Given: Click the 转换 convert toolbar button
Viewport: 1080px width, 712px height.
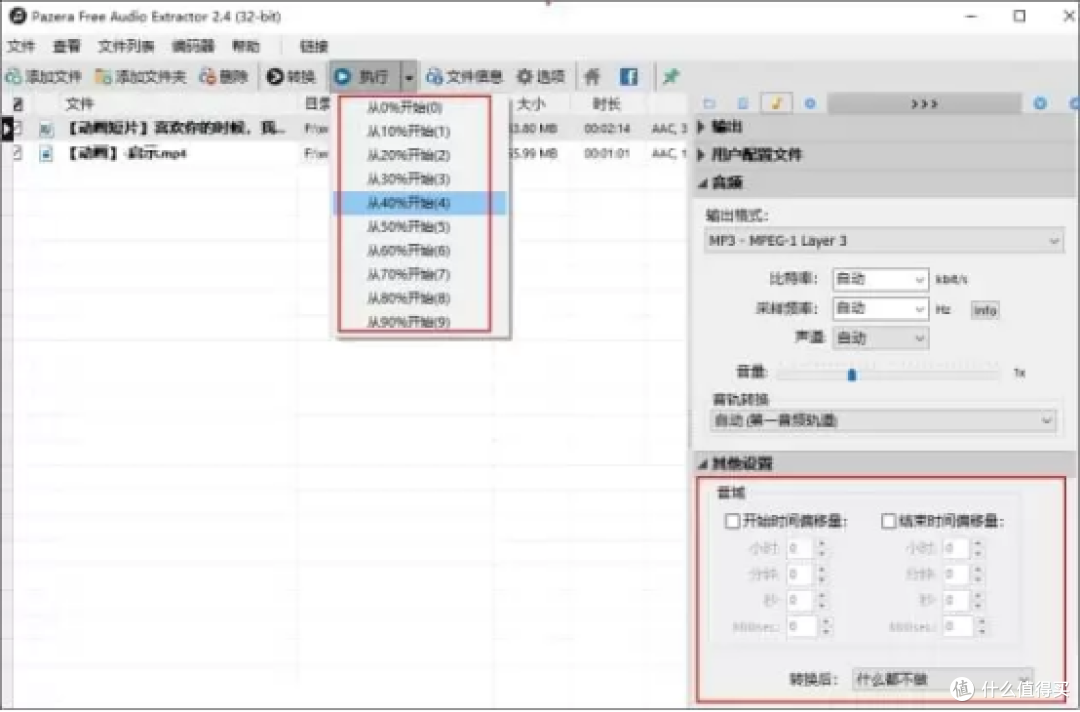Looking at the screenshot, I should [x=291, y=76].
